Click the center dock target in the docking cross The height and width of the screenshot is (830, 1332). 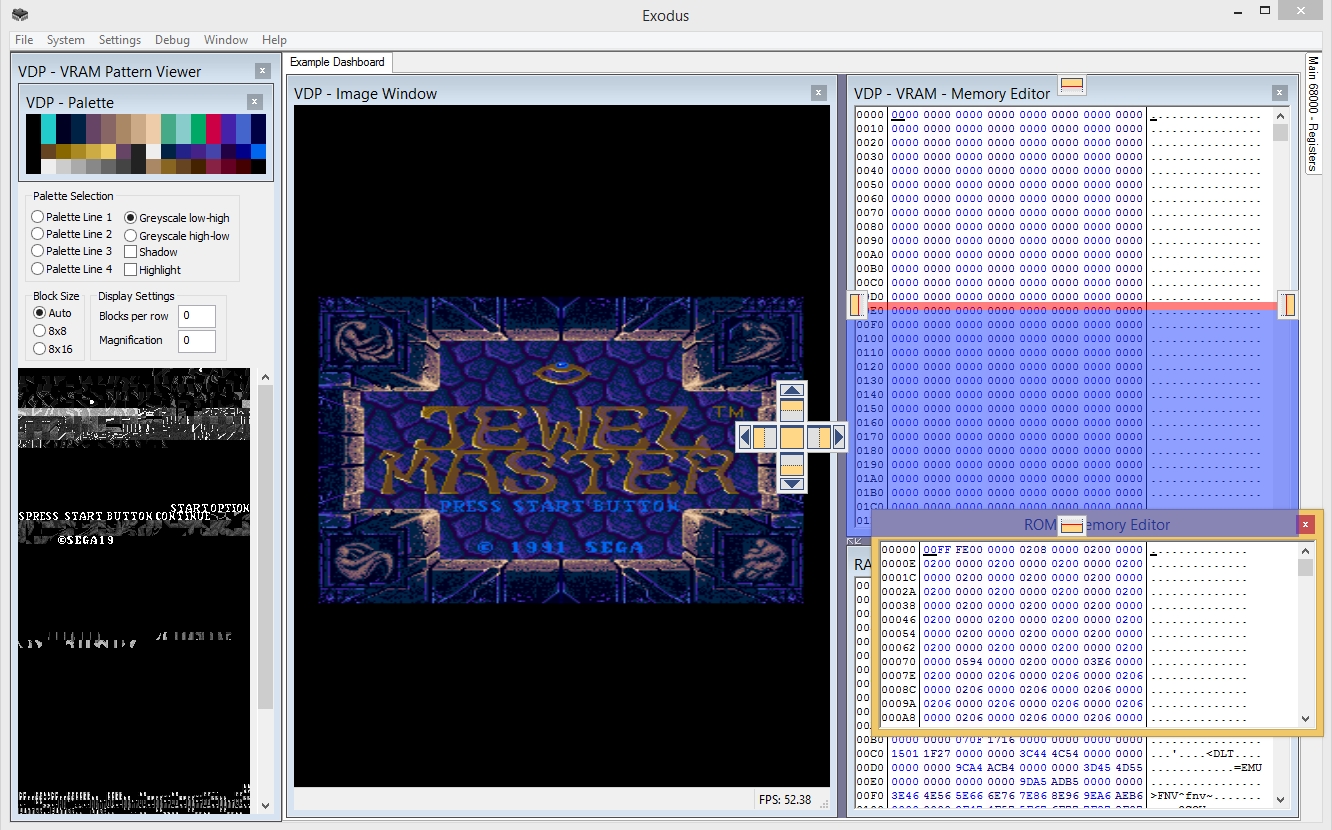pyautogui.click(x=792, y=437)
